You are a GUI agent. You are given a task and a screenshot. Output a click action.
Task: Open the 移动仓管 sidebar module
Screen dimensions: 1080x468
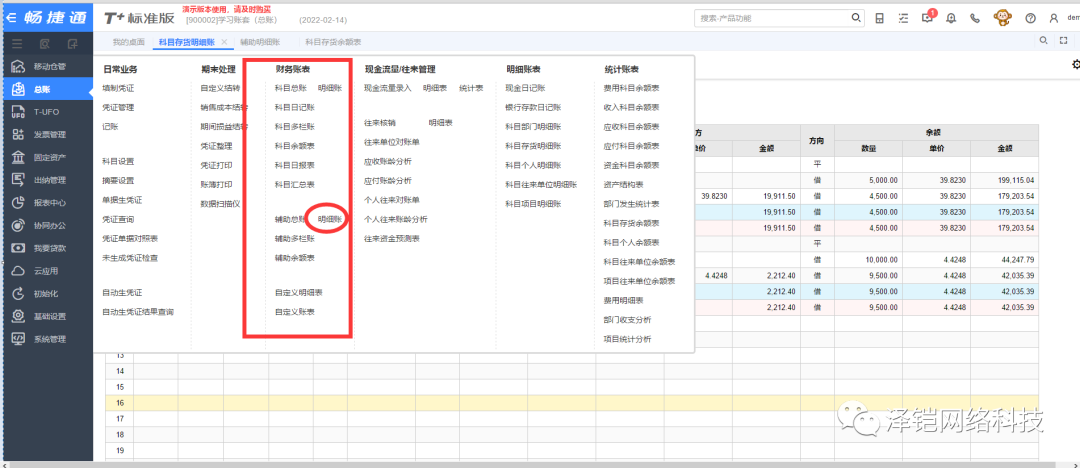pos(48,66)
